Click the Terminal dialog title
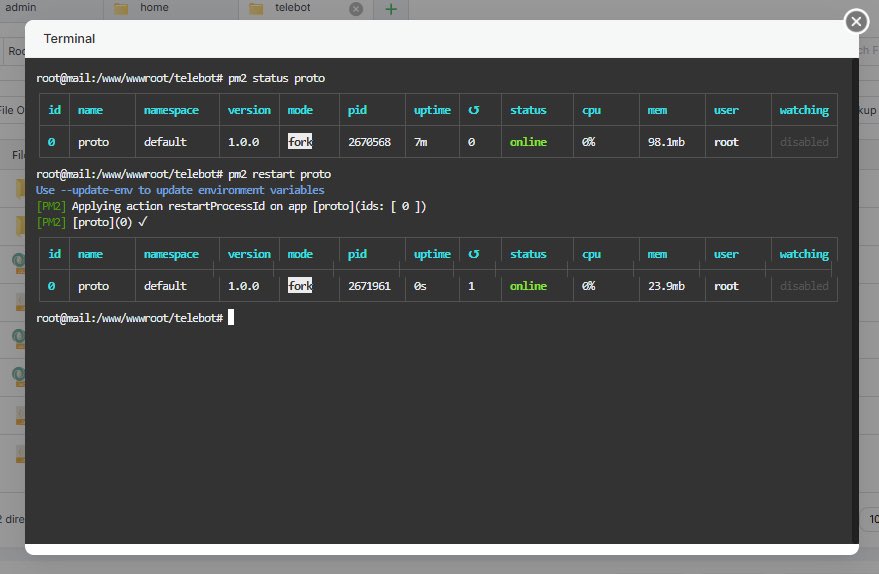This screenshot has height=574, width=879. click(70, 39)
